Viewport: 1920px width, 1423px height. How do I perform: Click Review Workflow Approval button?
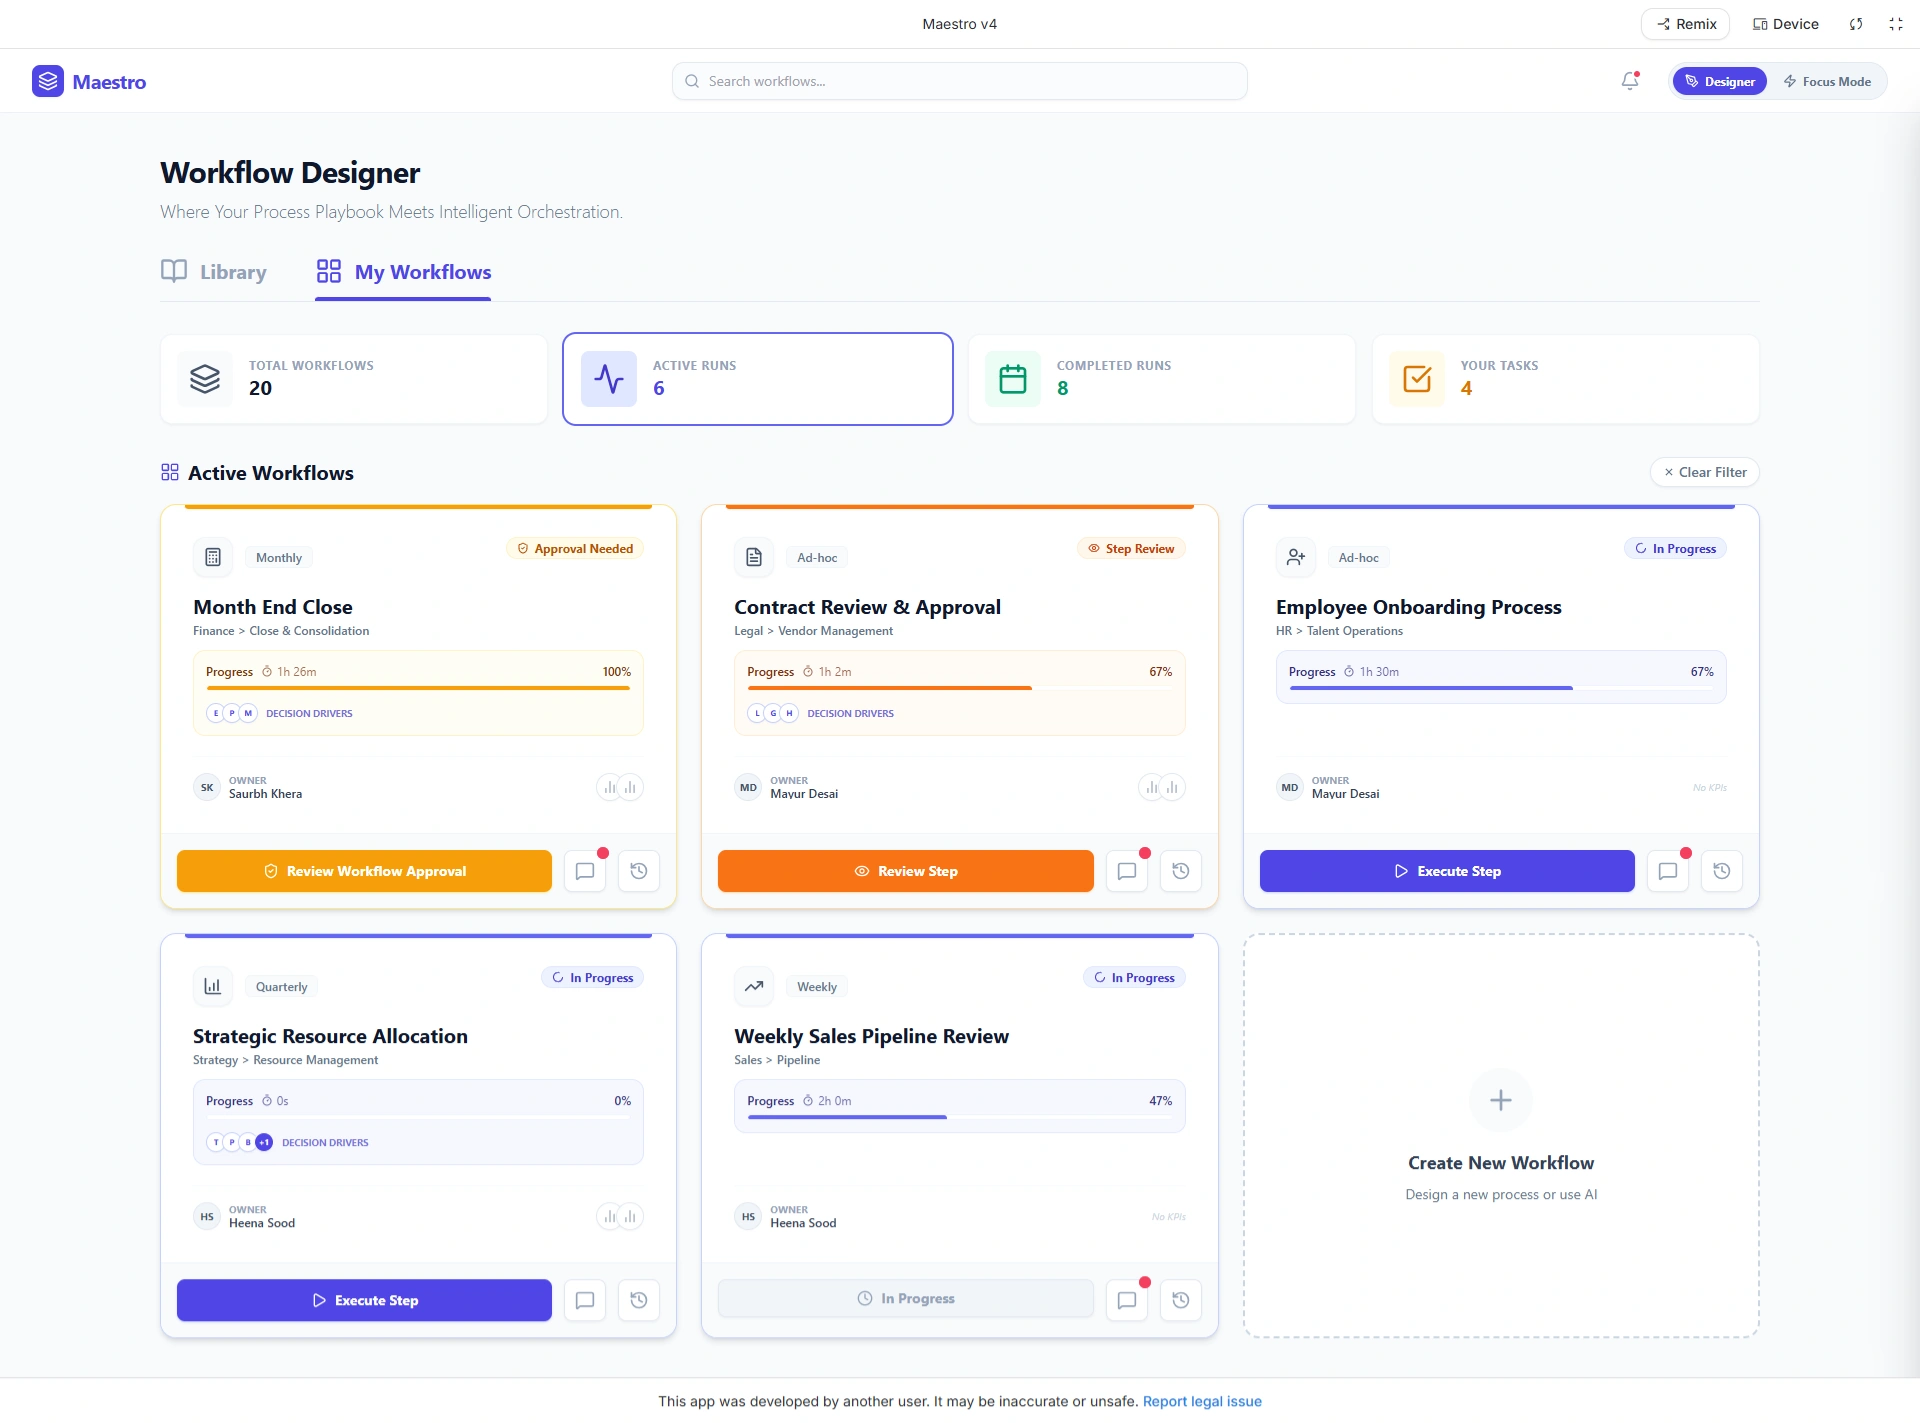pyautogui.click(x=365, y=871)
